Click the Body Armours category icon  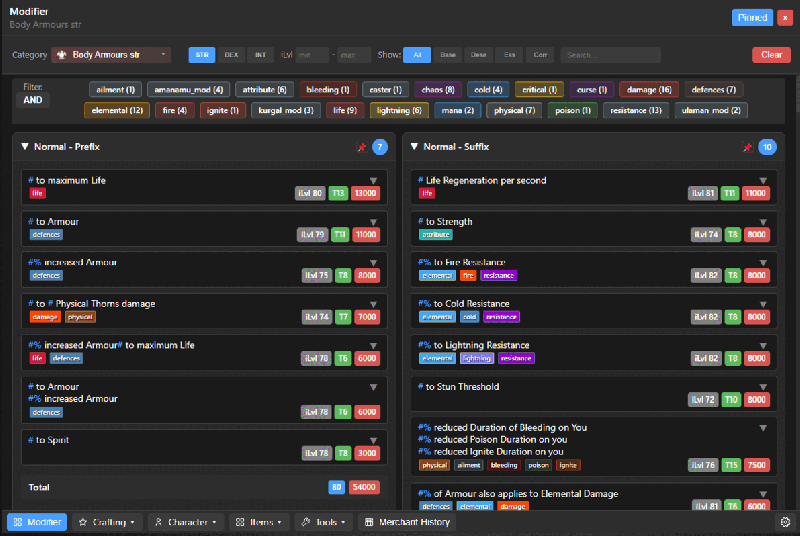(x=62, y=55)
